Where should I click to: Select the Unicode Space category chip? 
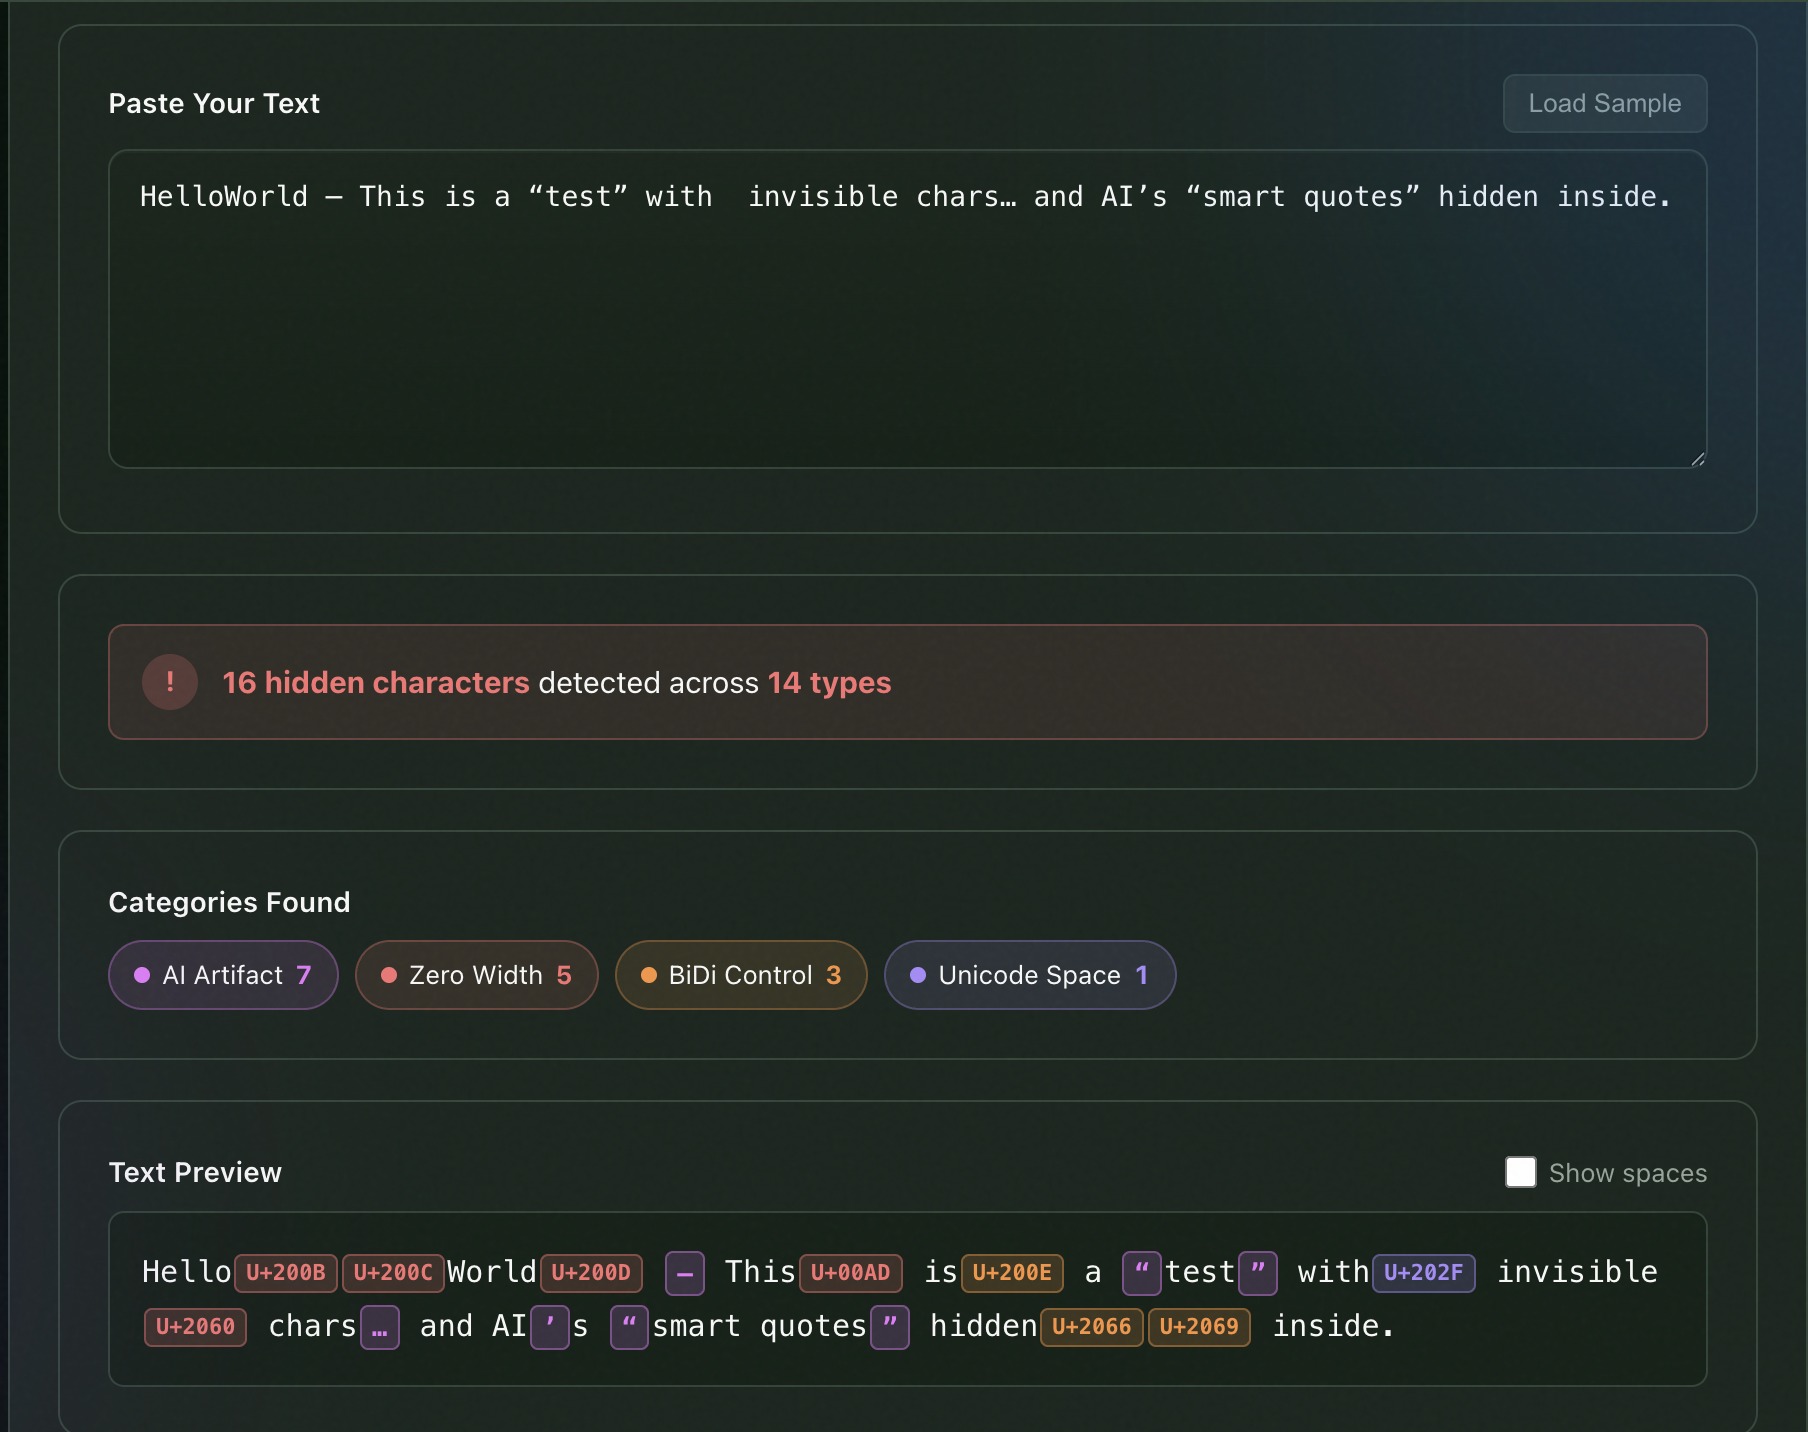[1030, 975]
